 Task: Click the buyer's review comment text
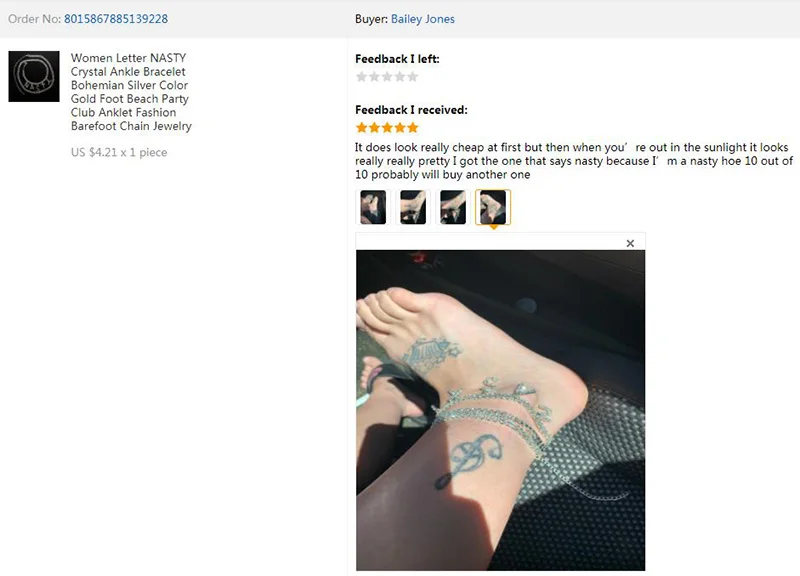(574, 161)
